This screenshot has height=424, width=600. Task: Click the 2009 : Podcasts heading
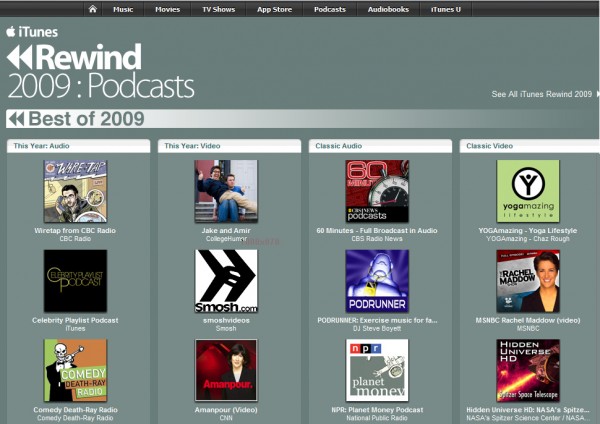tap(101, 86)
